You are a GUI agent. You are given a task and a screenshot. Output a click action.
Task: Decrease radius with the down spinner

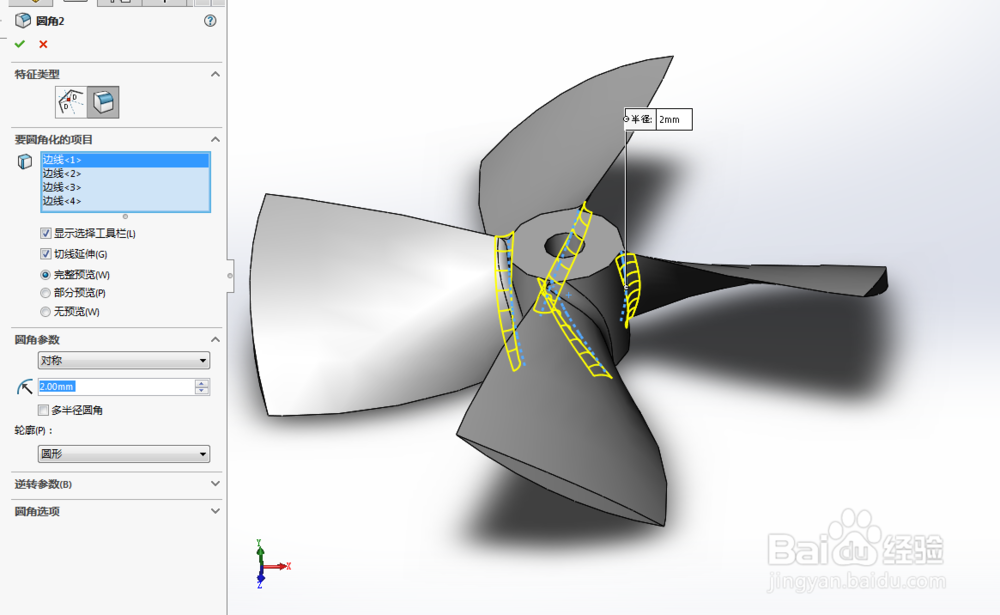[x=202, y=390]
